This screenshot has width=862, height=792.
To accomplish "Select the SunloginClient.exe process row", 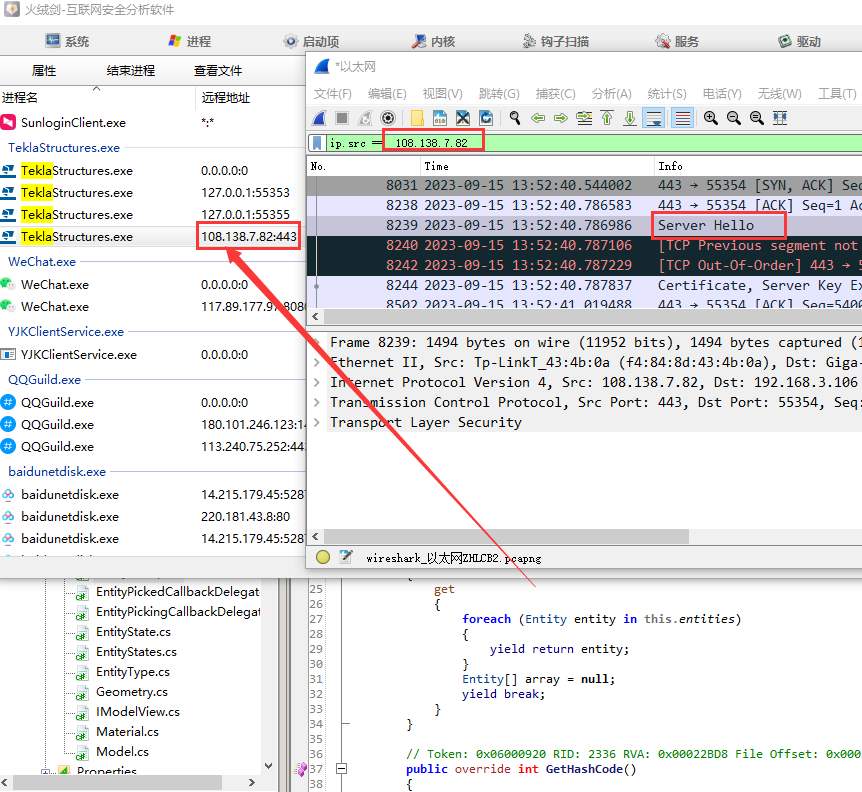I will coord(153,123).
